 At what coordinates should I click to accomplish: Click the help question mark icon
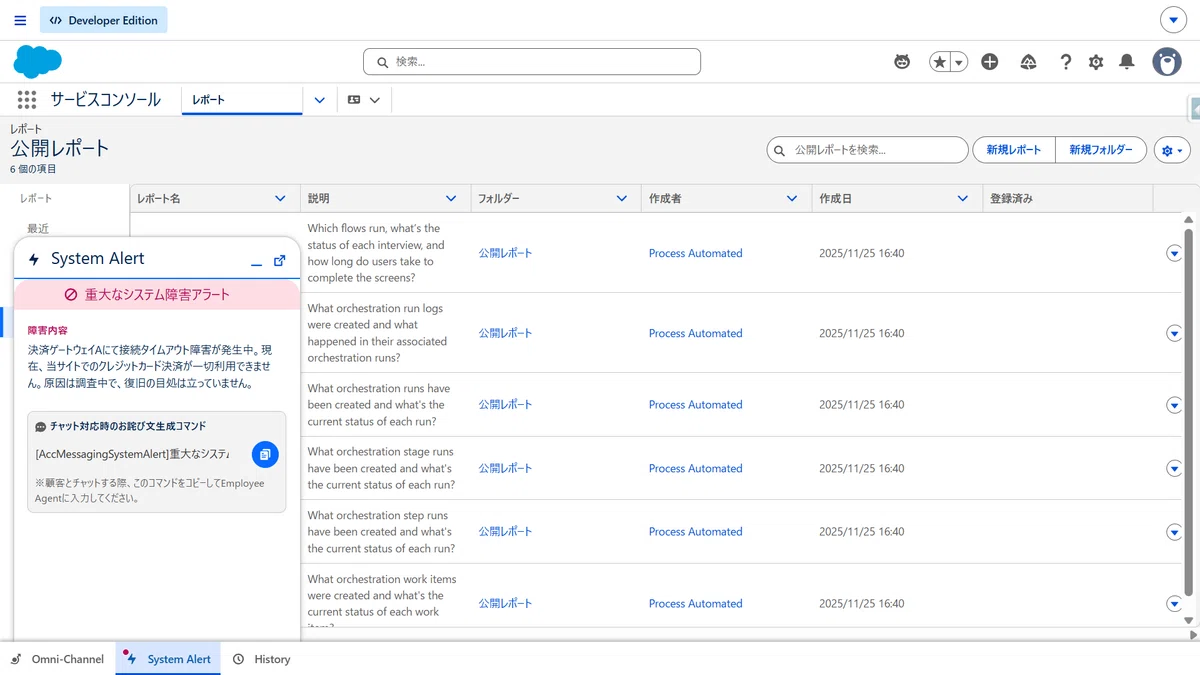(1066, 62)
